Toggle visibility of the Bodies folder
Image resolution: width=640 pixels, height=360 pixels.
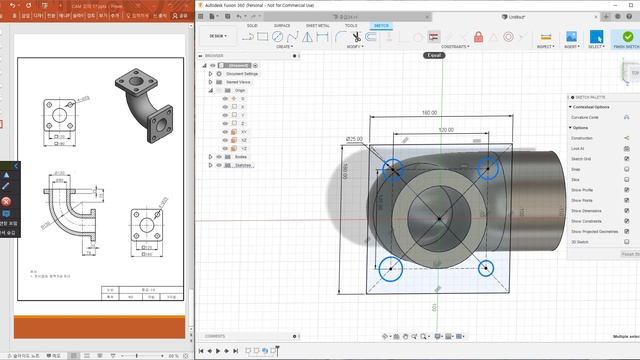point(219,157)
